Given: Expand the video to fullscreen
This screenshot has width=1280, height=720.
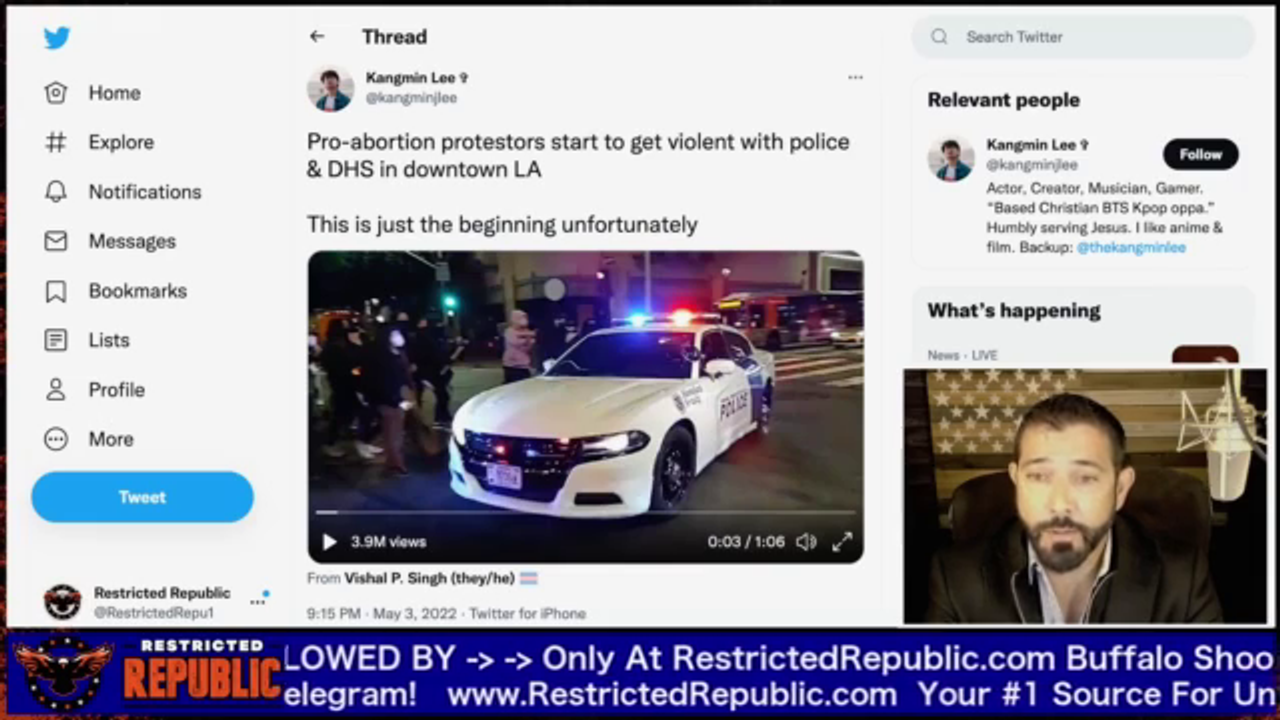Looking at the screenshot, I should tap(842, 542).
